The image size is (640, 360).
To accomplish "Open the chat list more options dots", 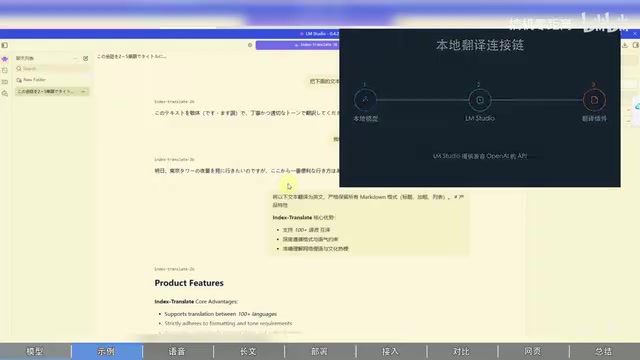I will pyautogui.click(x=76, y=58).
